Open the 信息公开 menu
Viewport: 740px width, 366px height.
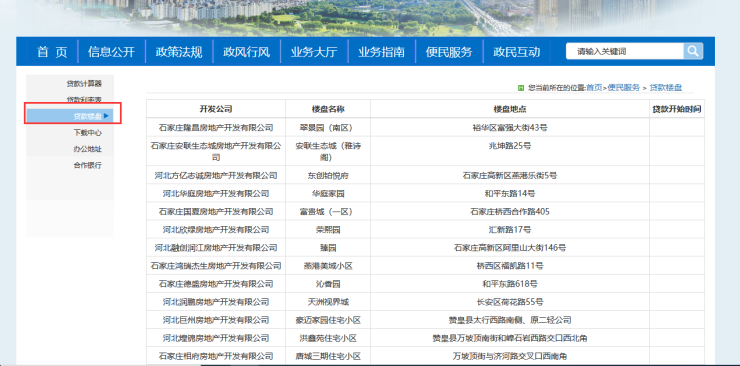111,52
